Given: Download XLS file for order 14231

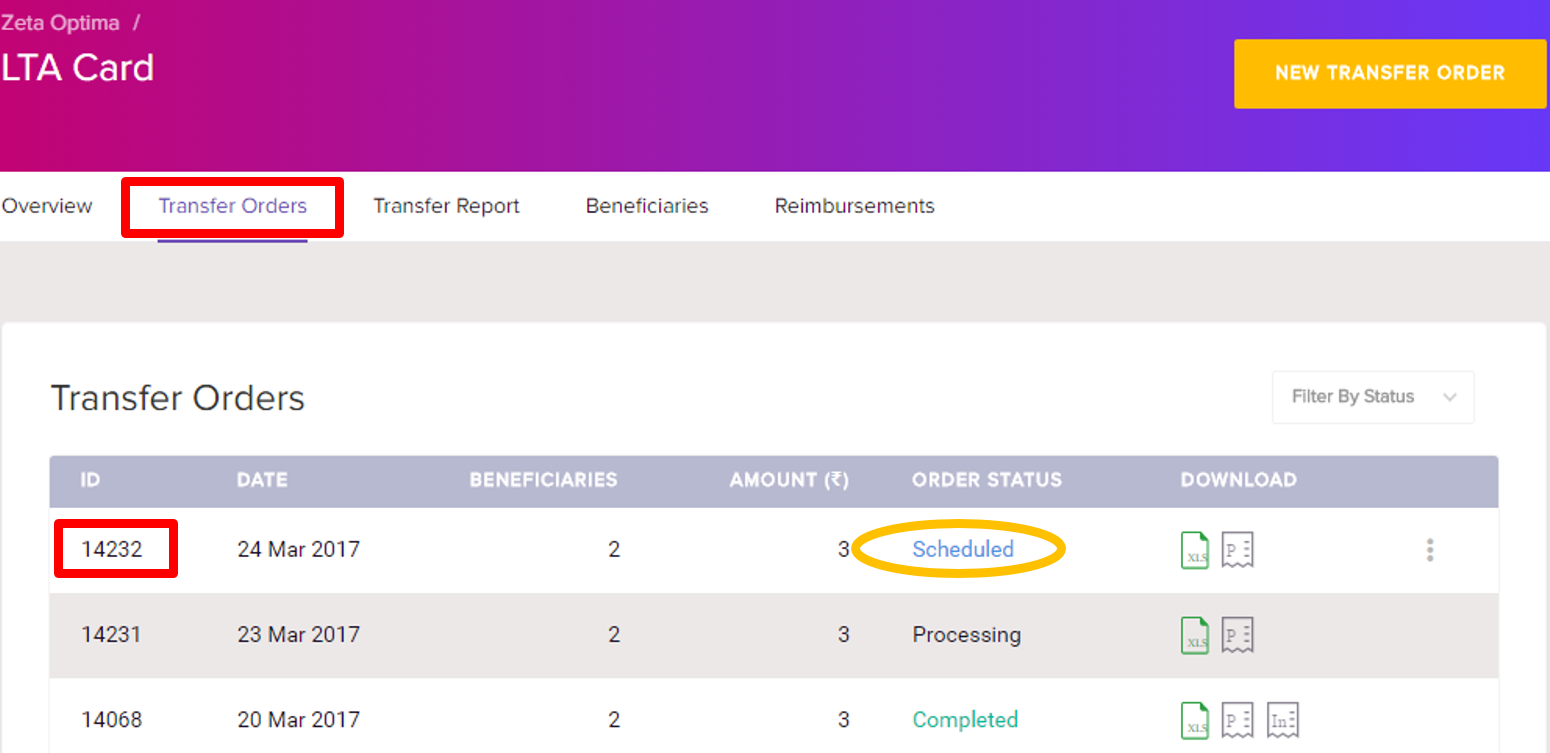Looking at the screenshot, I should click(x=1195, y=635).
